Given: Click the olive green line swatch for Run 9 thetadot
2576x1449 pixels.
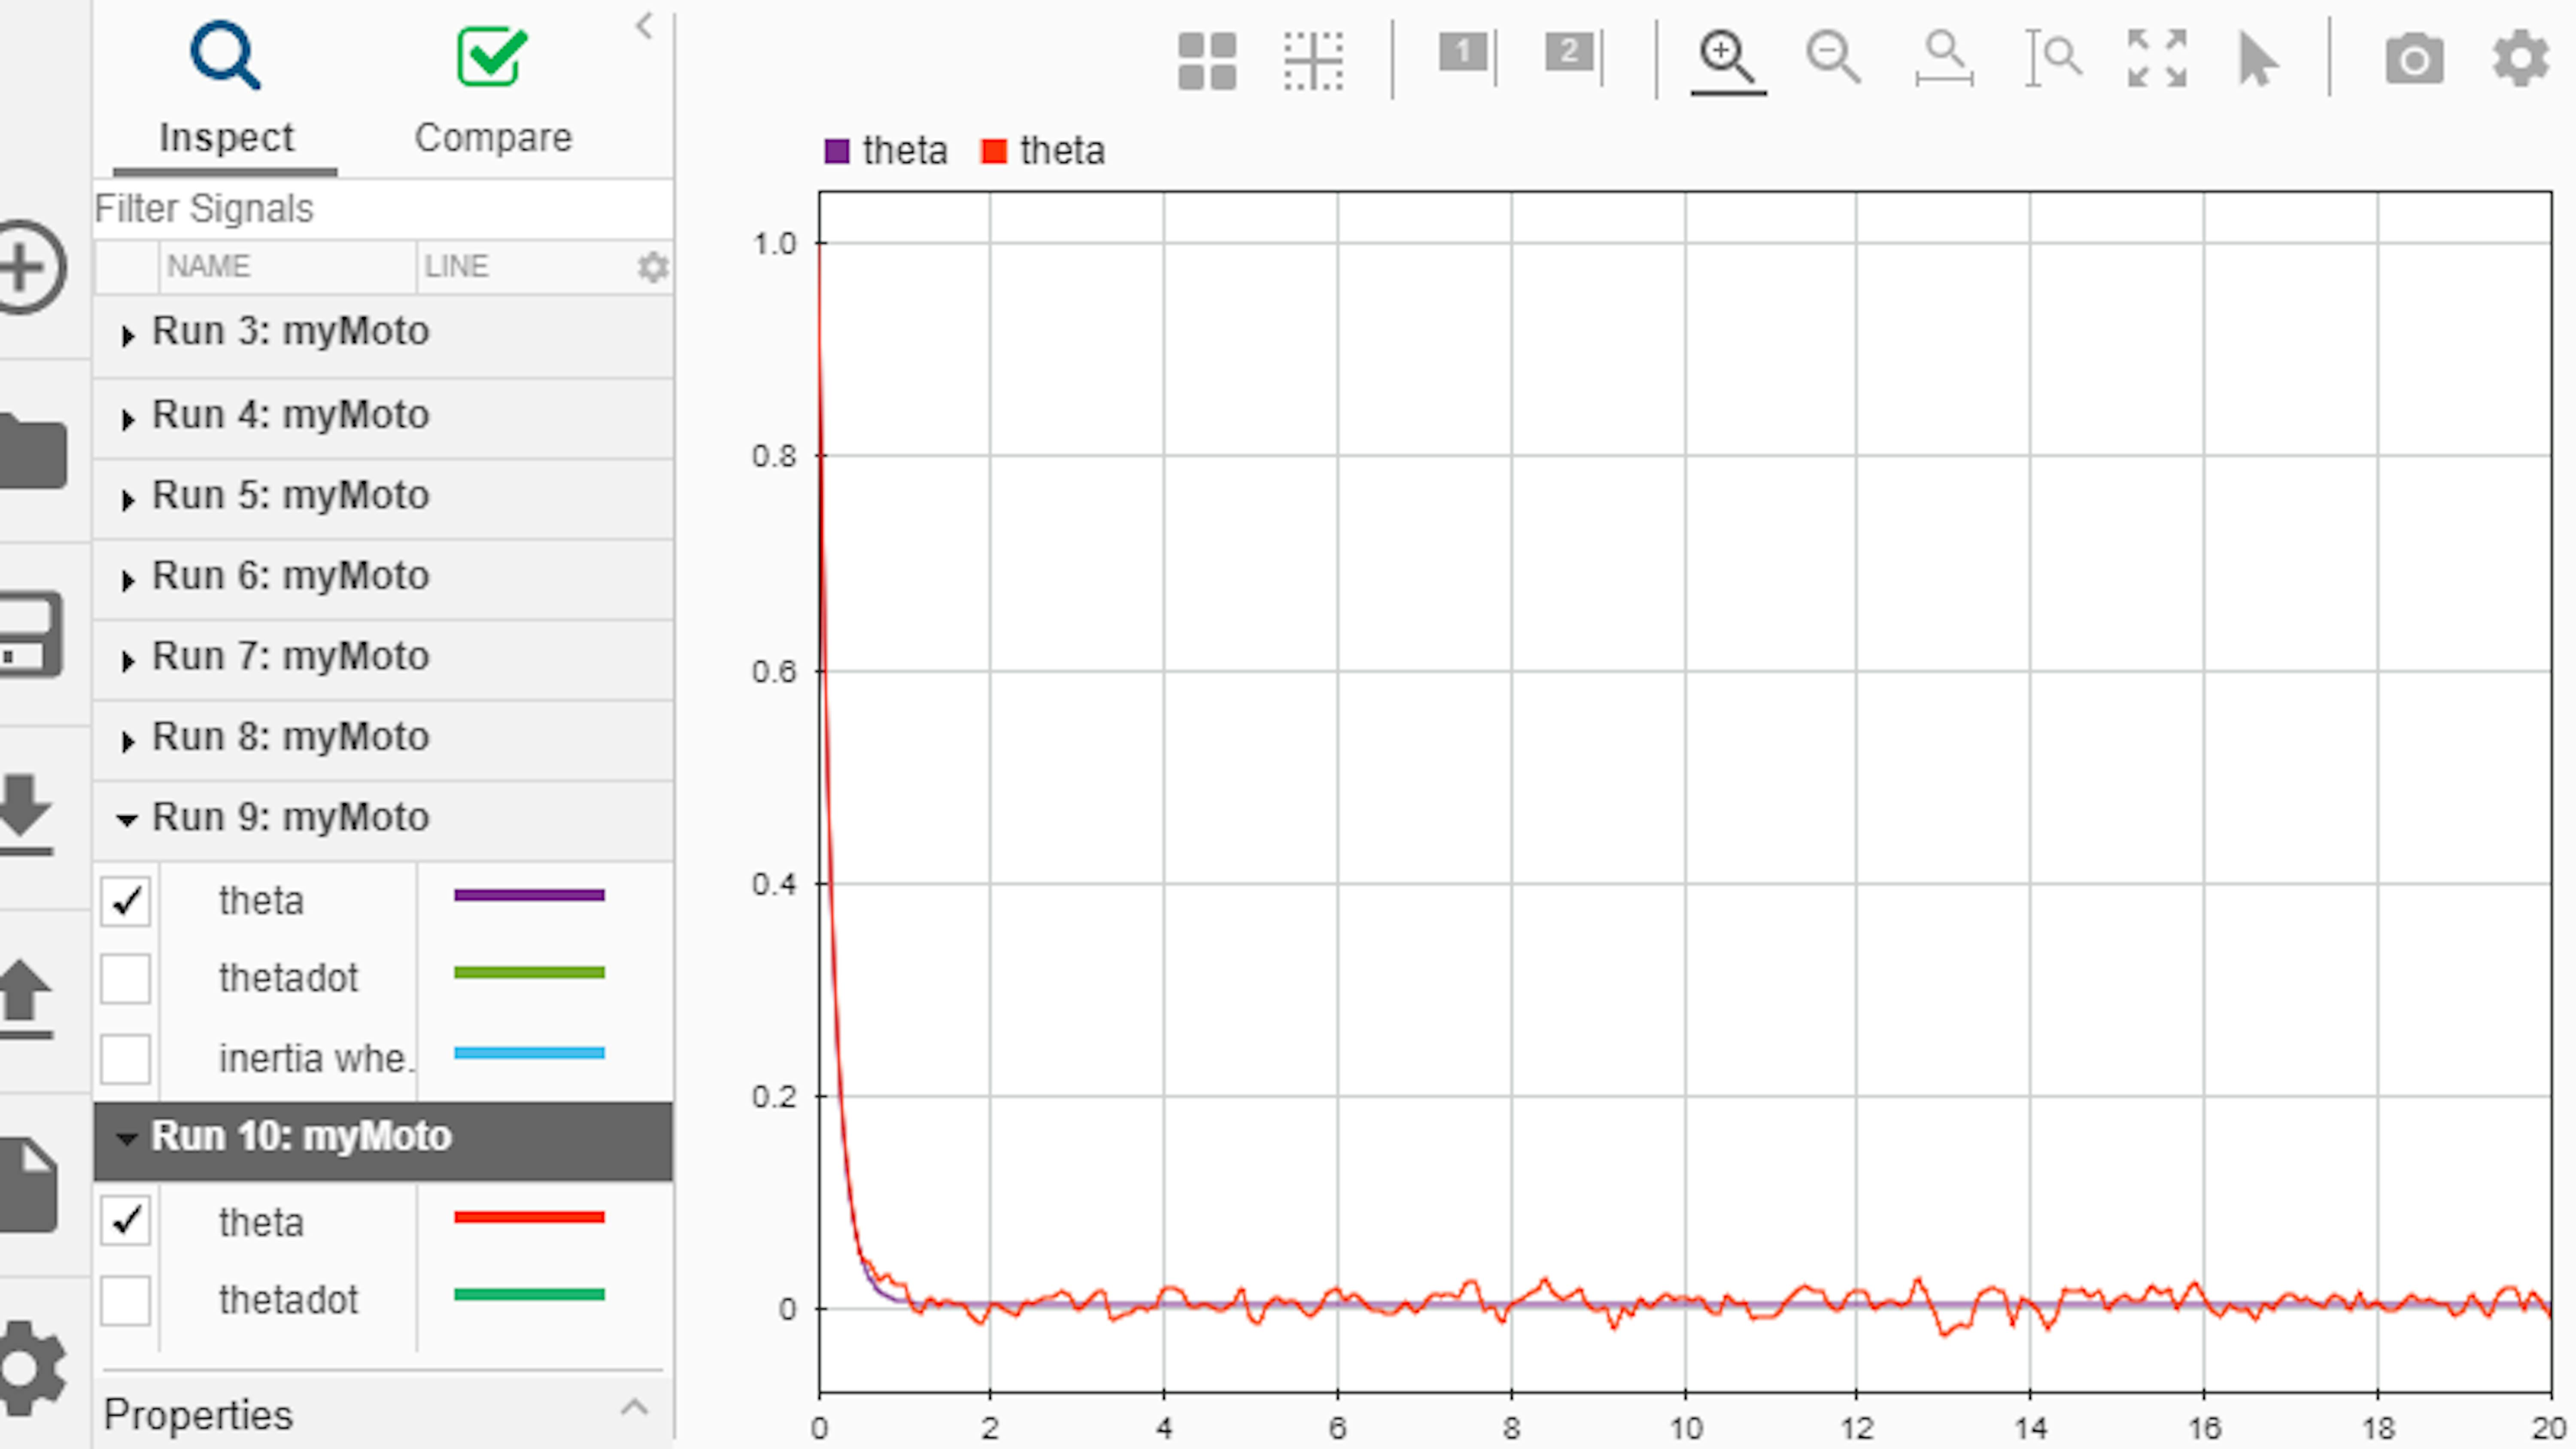Looking at the screenshot, I should coord(529,972).
